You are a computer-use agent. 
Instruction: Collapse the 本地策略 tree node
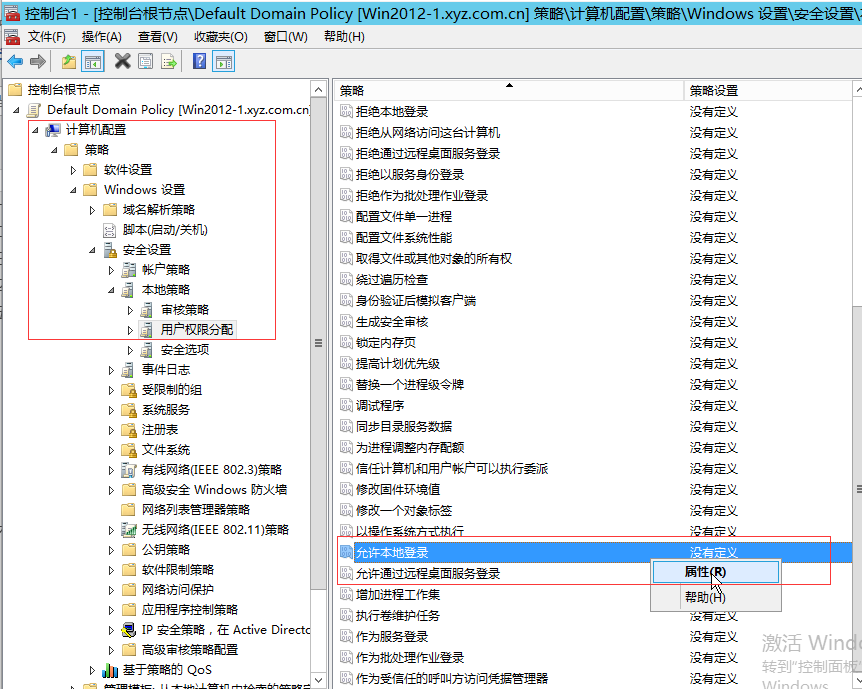[111, 290]
